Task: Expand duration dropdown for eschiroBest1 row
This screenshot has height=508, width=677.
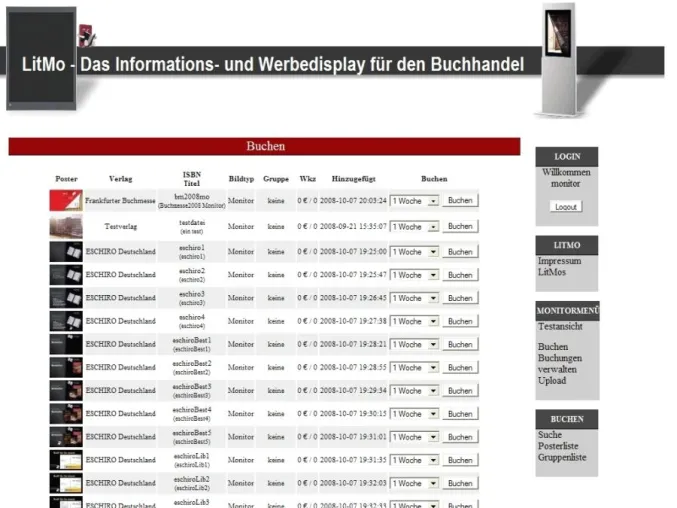Action: [x=414, y=344]
